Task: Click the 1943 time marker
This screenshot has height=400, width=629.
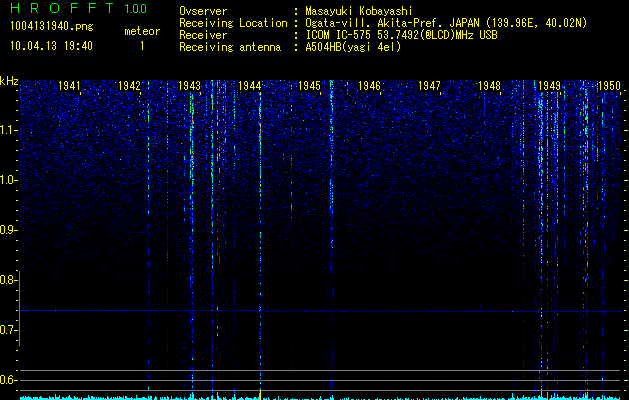Action: [189, 85]
